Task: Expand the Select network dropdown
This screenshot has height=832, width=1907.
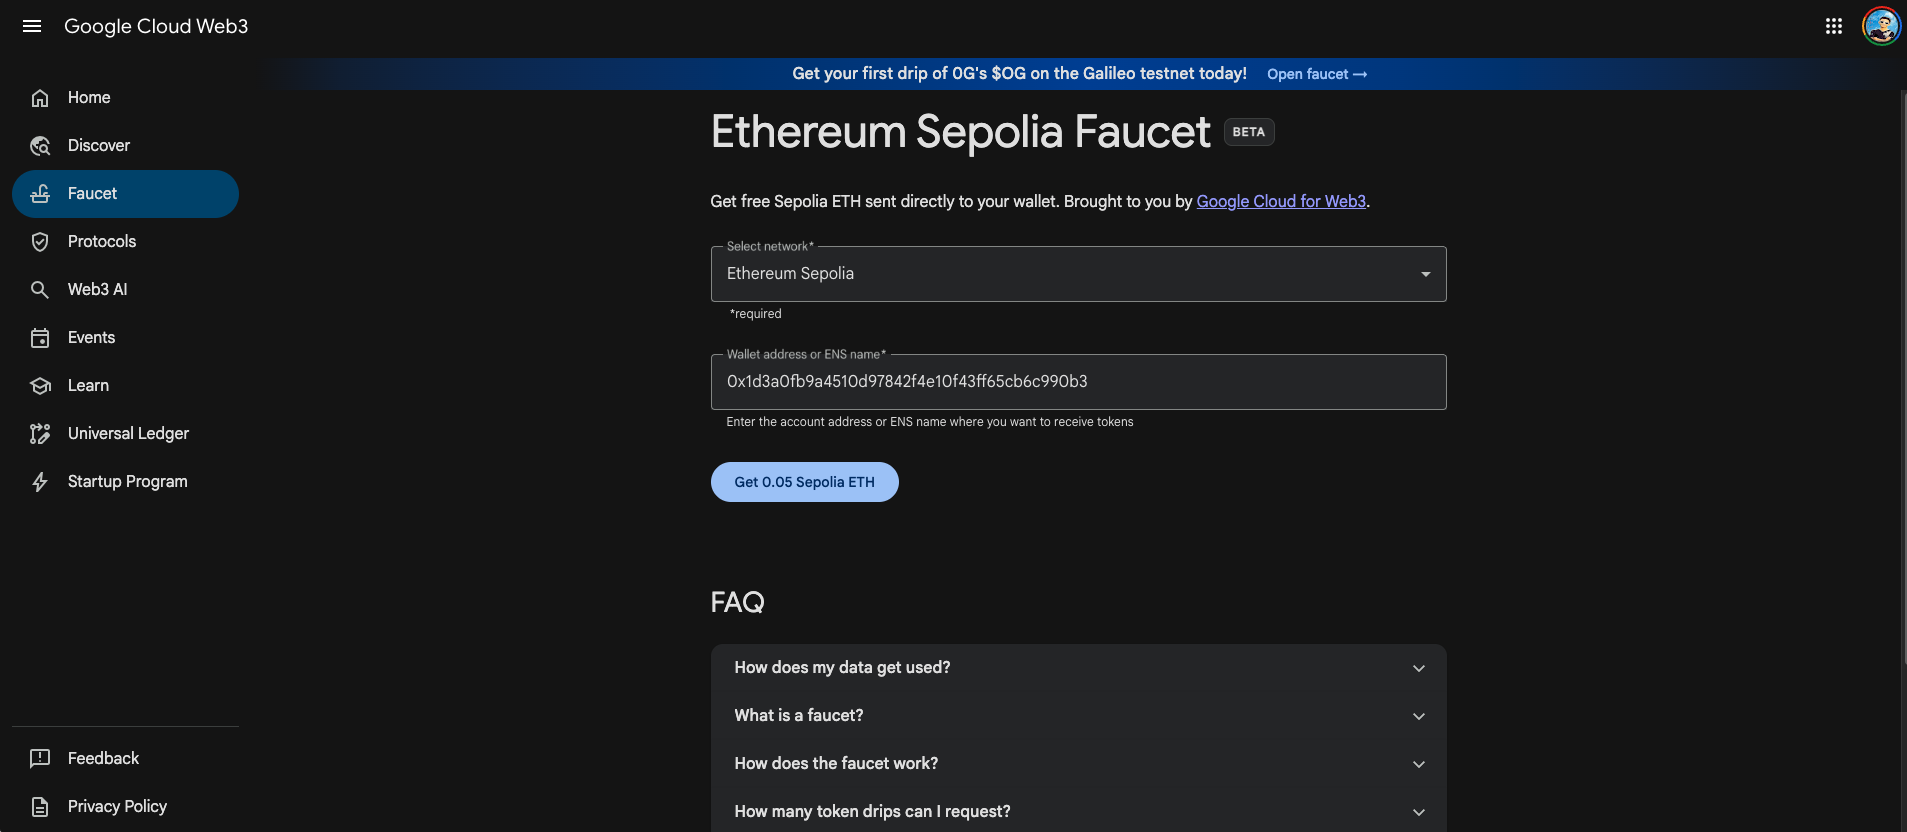Action: [x=1424, y=273]
